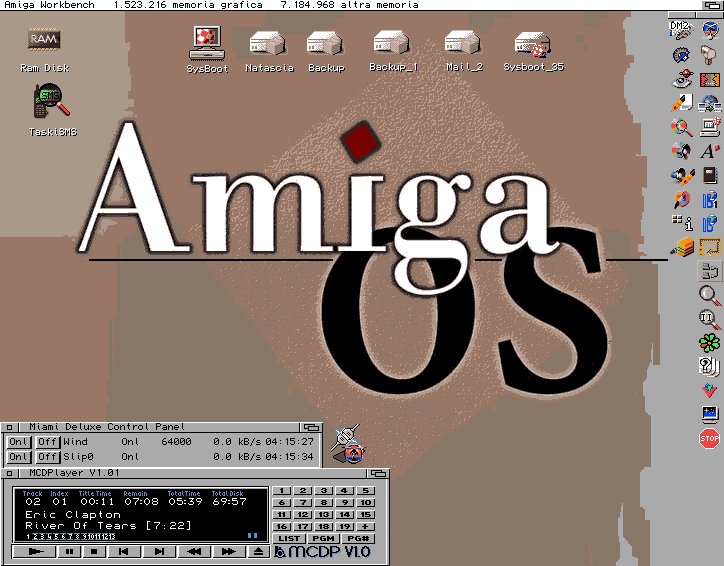Open the networked computers globe dock icon

(710, 104)
